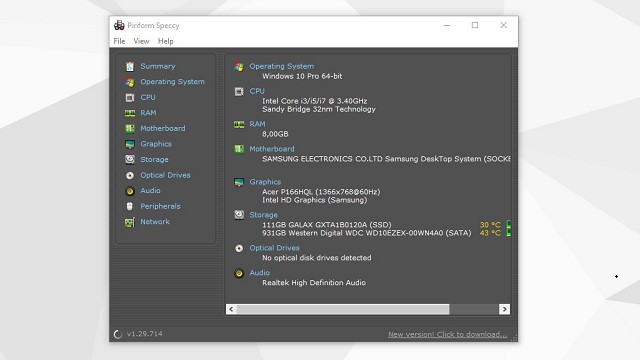Click the Motherboard icon in sidebar
Screen dimensions: 640x360
(x=130, y=129)
